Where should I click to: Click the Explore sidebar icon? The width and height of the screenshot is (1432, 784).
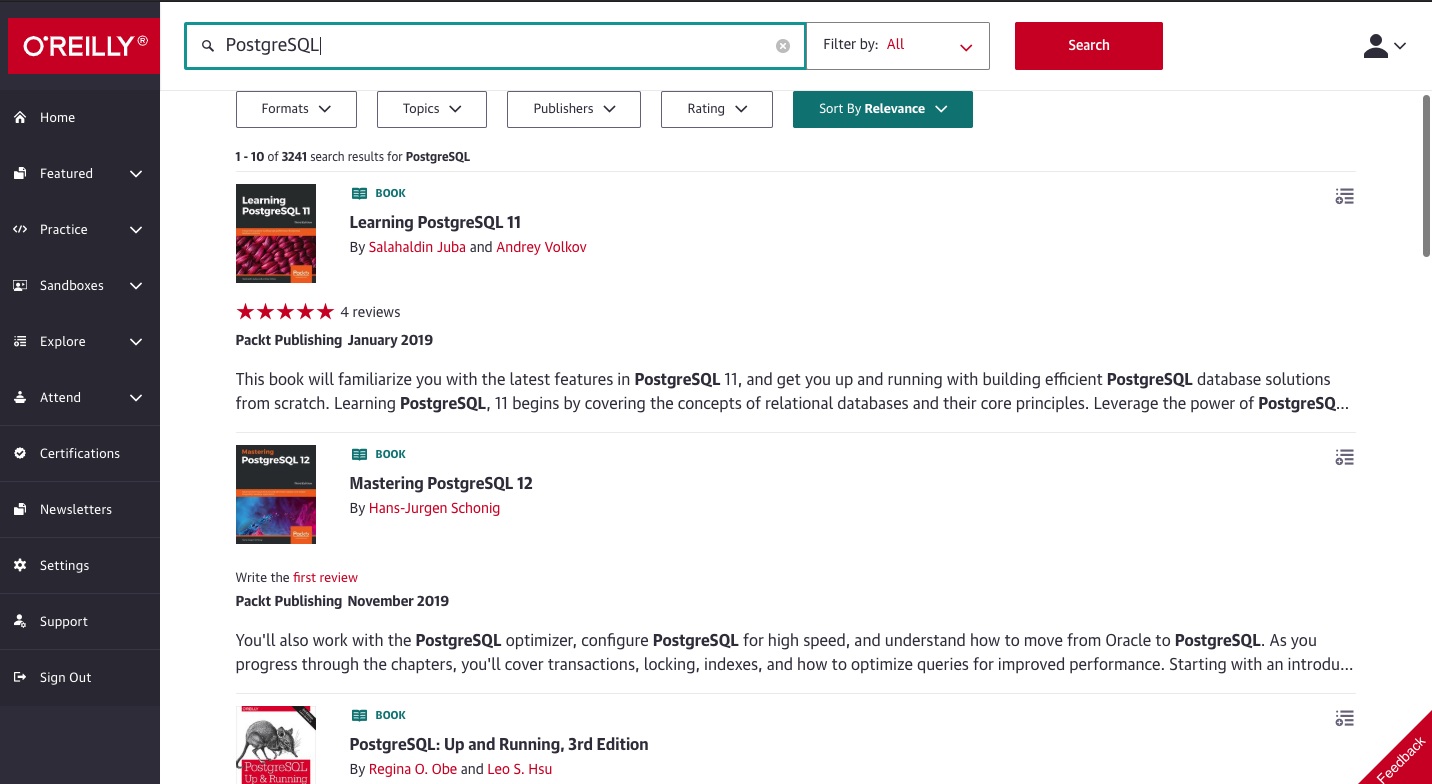click(20, 341)
